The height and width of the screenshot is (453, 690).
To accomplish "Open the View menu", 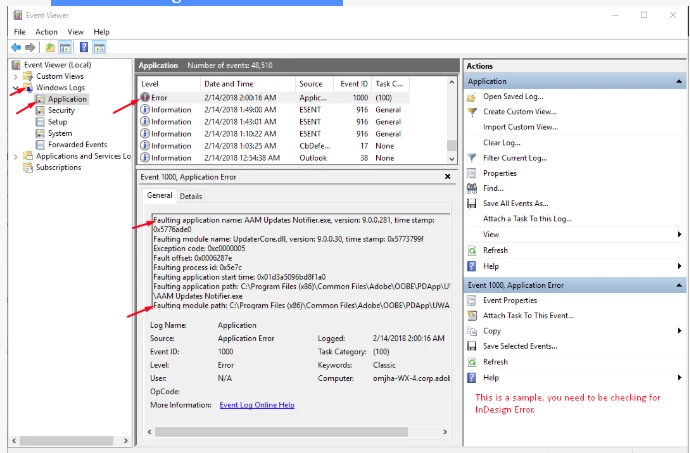I will [x=75, y=32].
